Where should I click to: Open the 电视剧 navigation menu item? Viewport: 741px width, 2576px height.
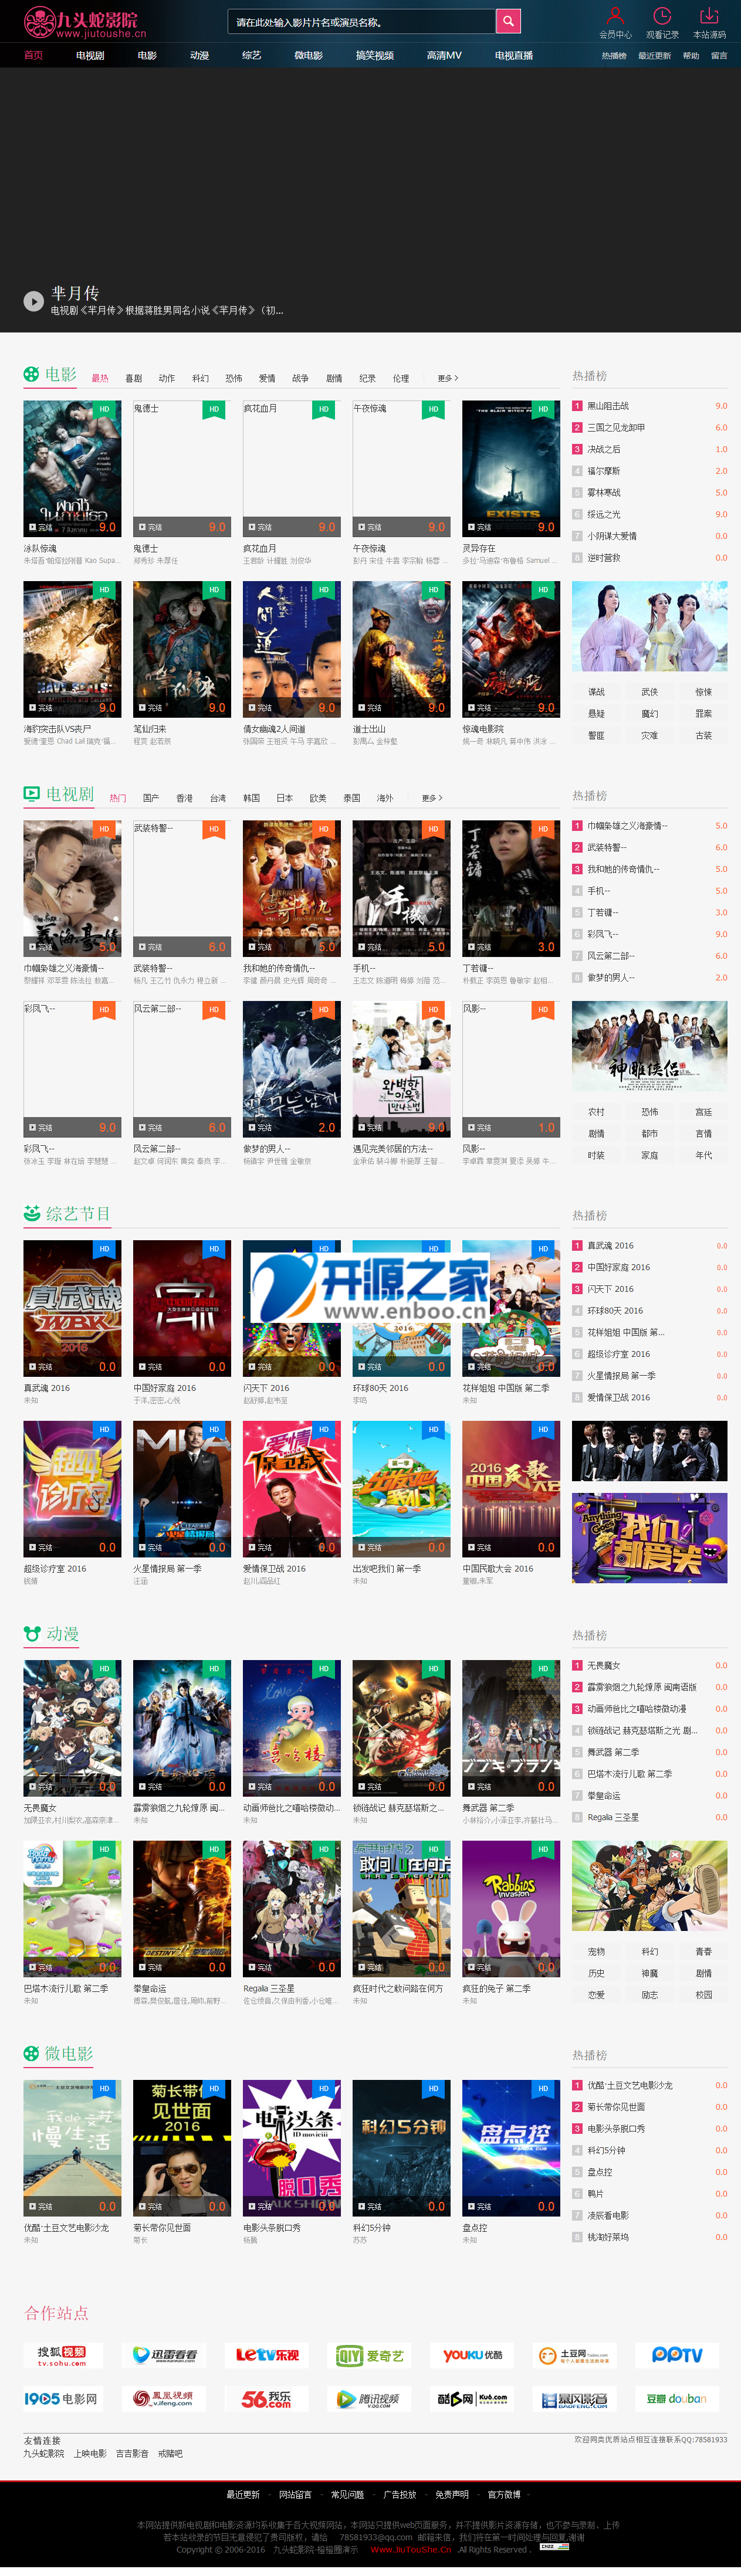pos(90,56)
